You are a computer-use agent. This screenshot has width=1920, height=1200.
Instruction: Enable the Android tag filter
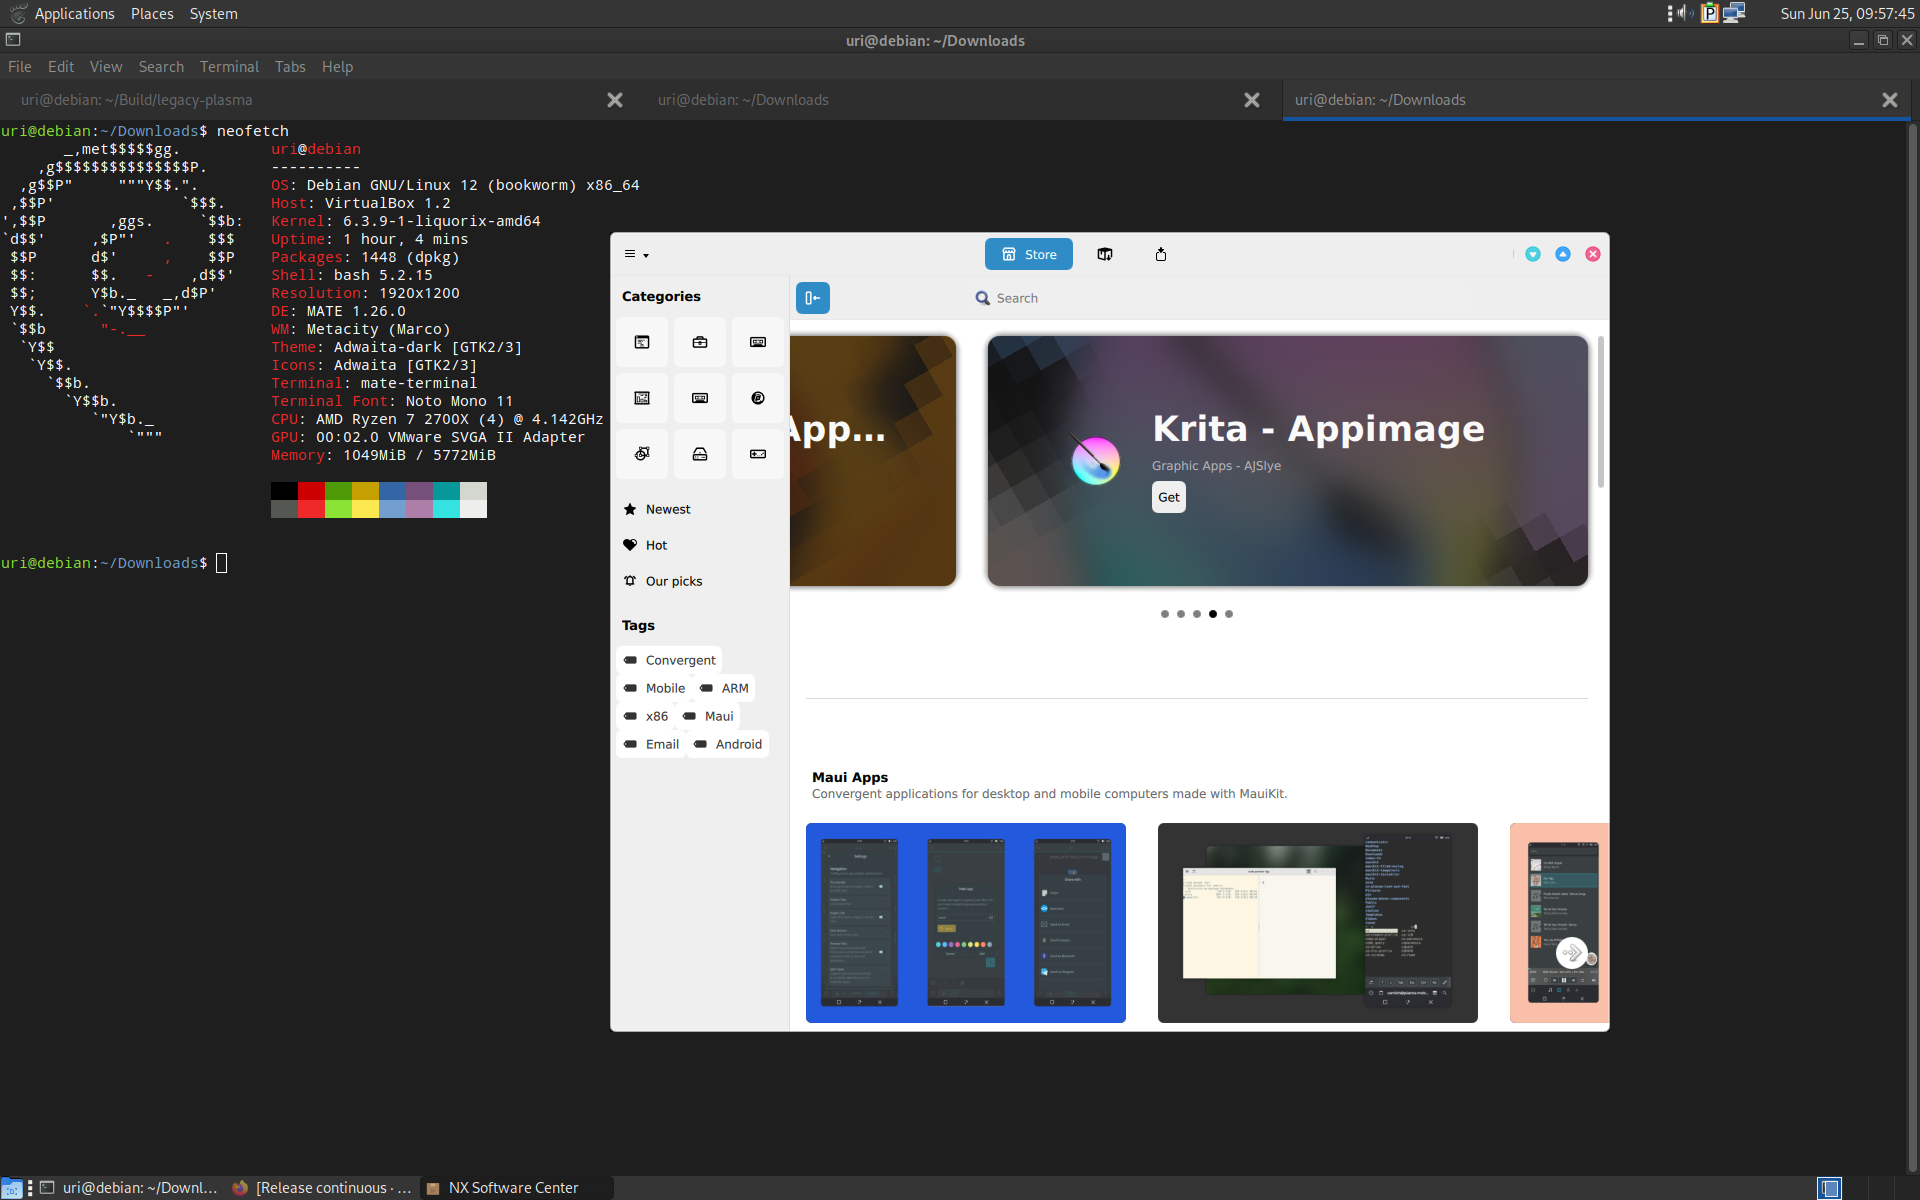[726, 744]
